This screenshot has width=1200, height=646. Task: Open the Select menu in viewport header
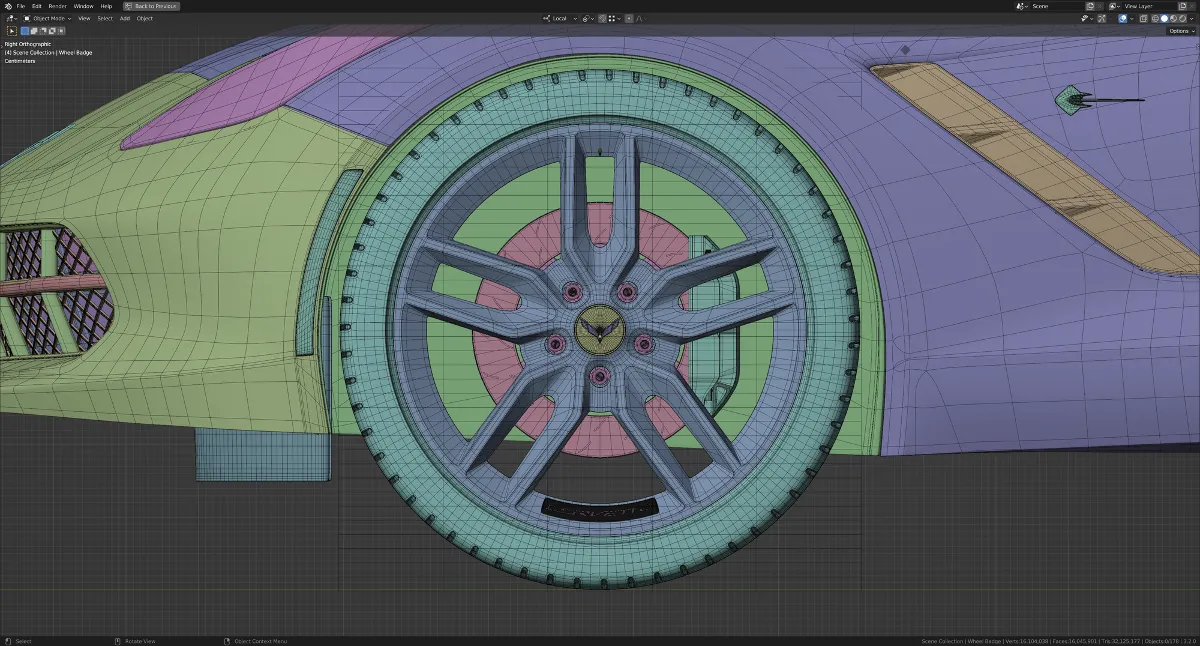(105, 18)
